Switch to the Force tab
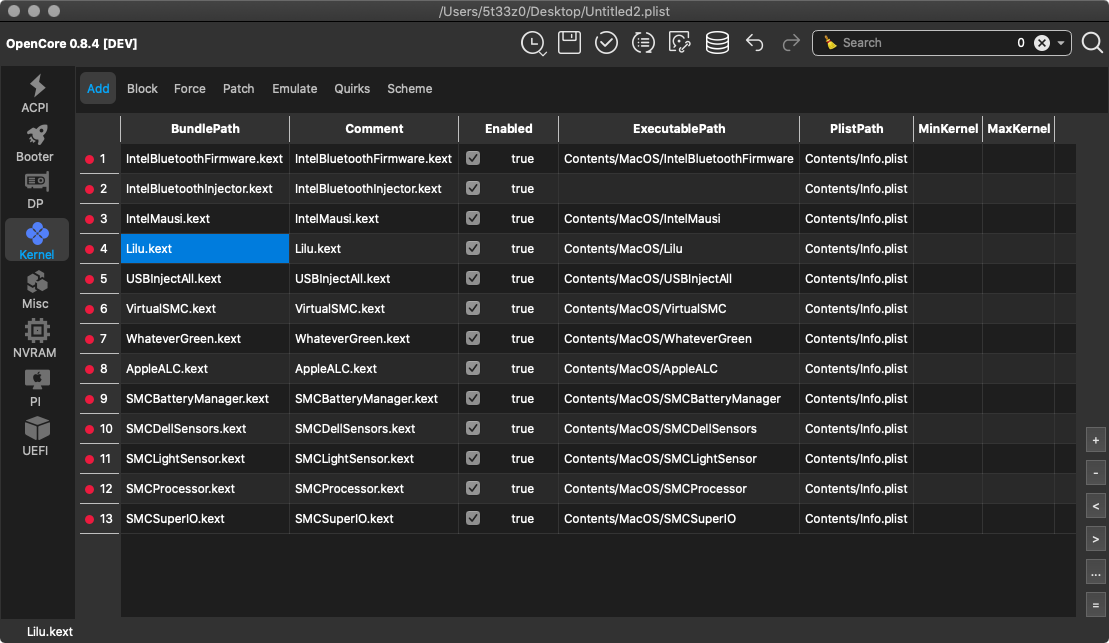This screenshot has width=1109, height=643. [190, 88]
